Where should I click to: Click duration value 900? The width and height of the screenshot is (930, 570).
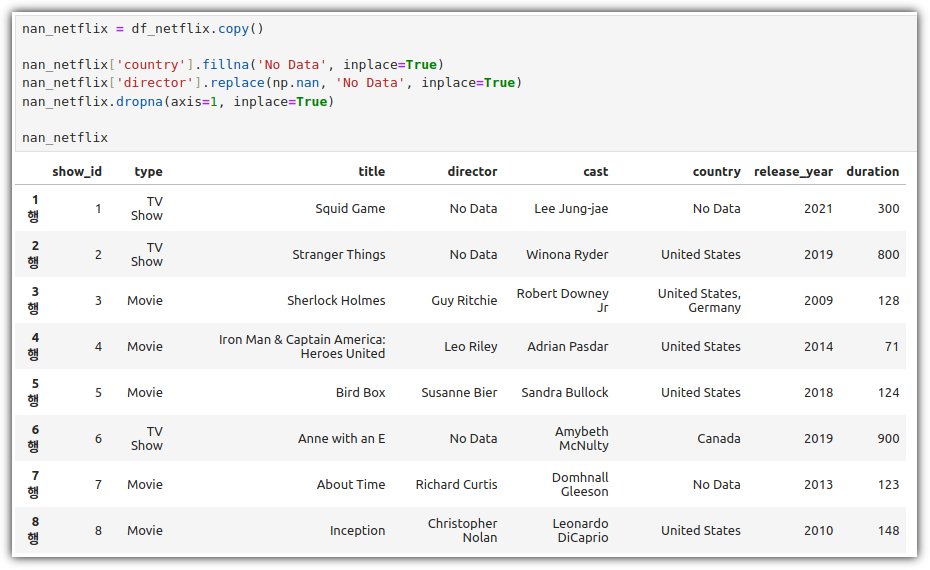point(888,438)
